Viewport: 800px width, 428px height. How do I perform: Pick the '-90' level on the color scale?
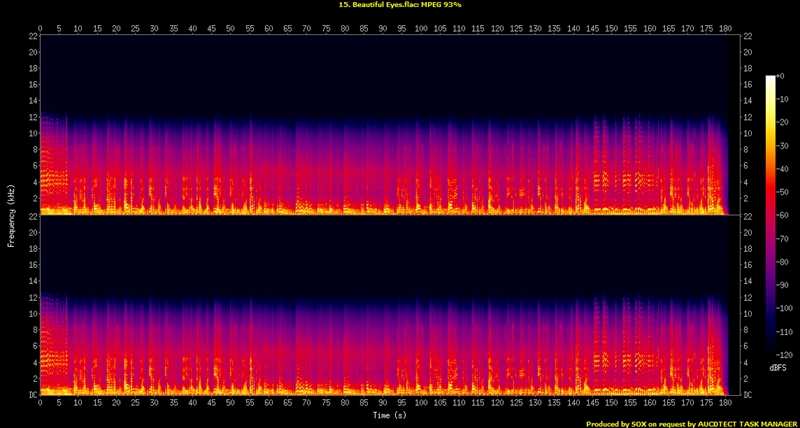[x=784, y=286]
